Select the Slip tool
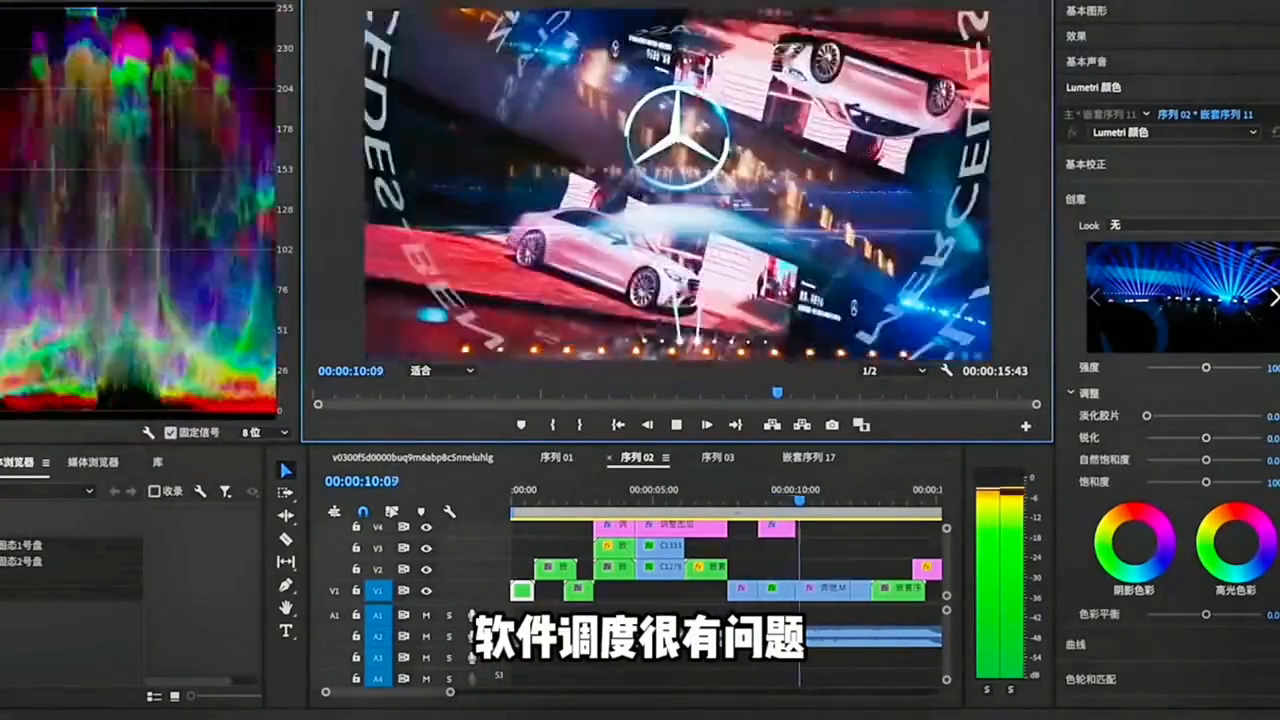The height and width of the screenshot is (720, 1280). [x=286, y=562]
